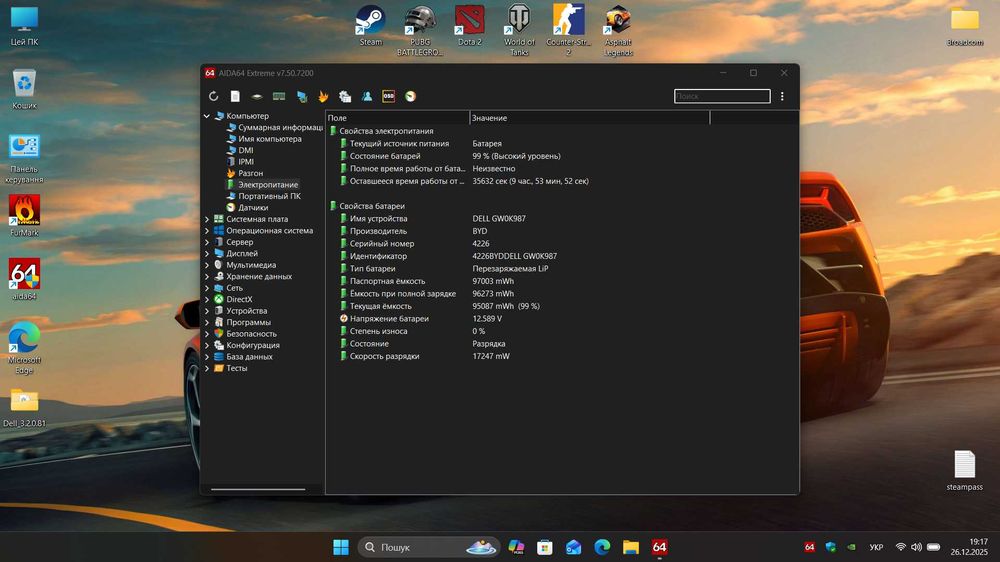The width and height of the screenshot is (1000, 562).
Task: Select World of Tanks desktop icon
Action: (x=519, y=31)
